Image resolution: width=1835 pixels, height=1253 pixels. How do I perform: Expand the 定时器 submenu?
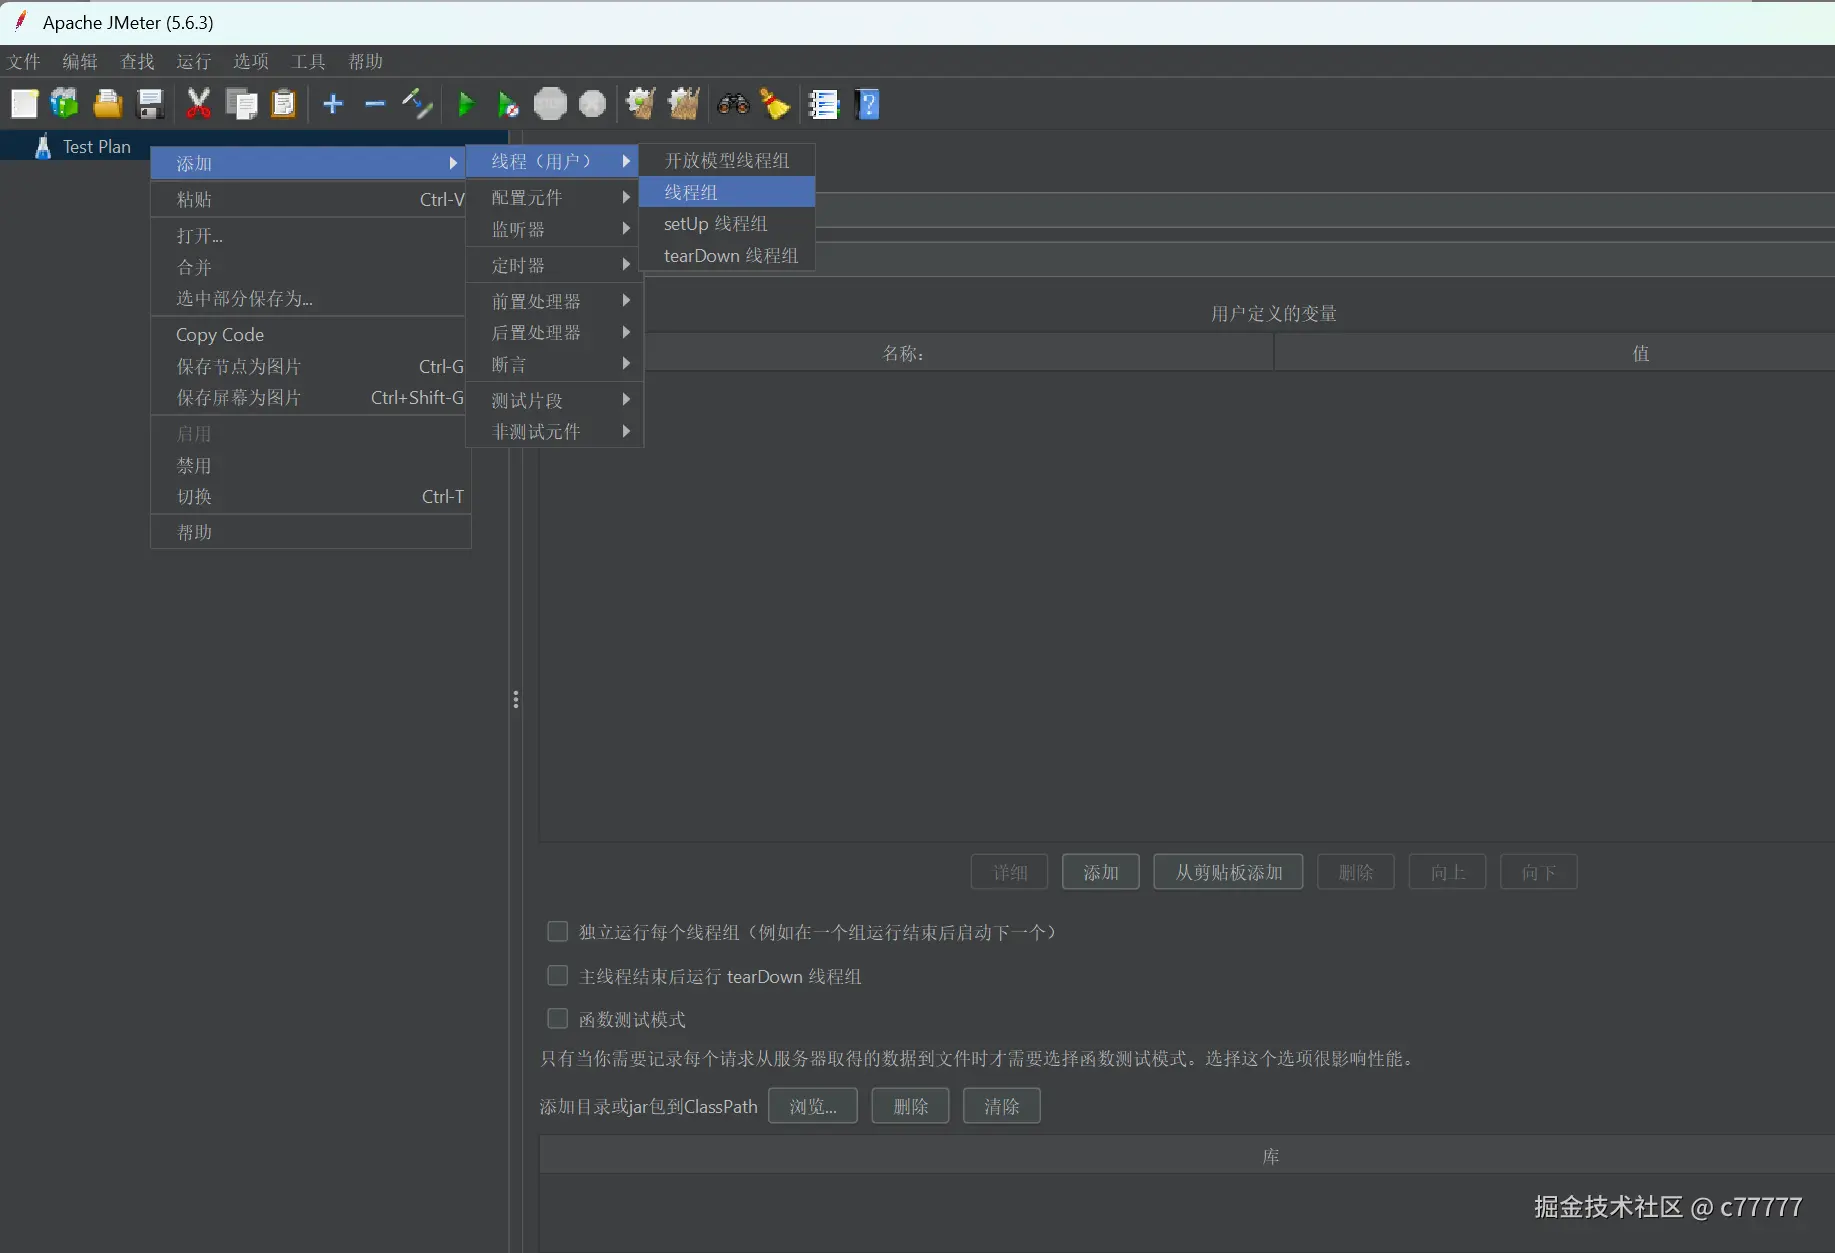pos(552,265)
